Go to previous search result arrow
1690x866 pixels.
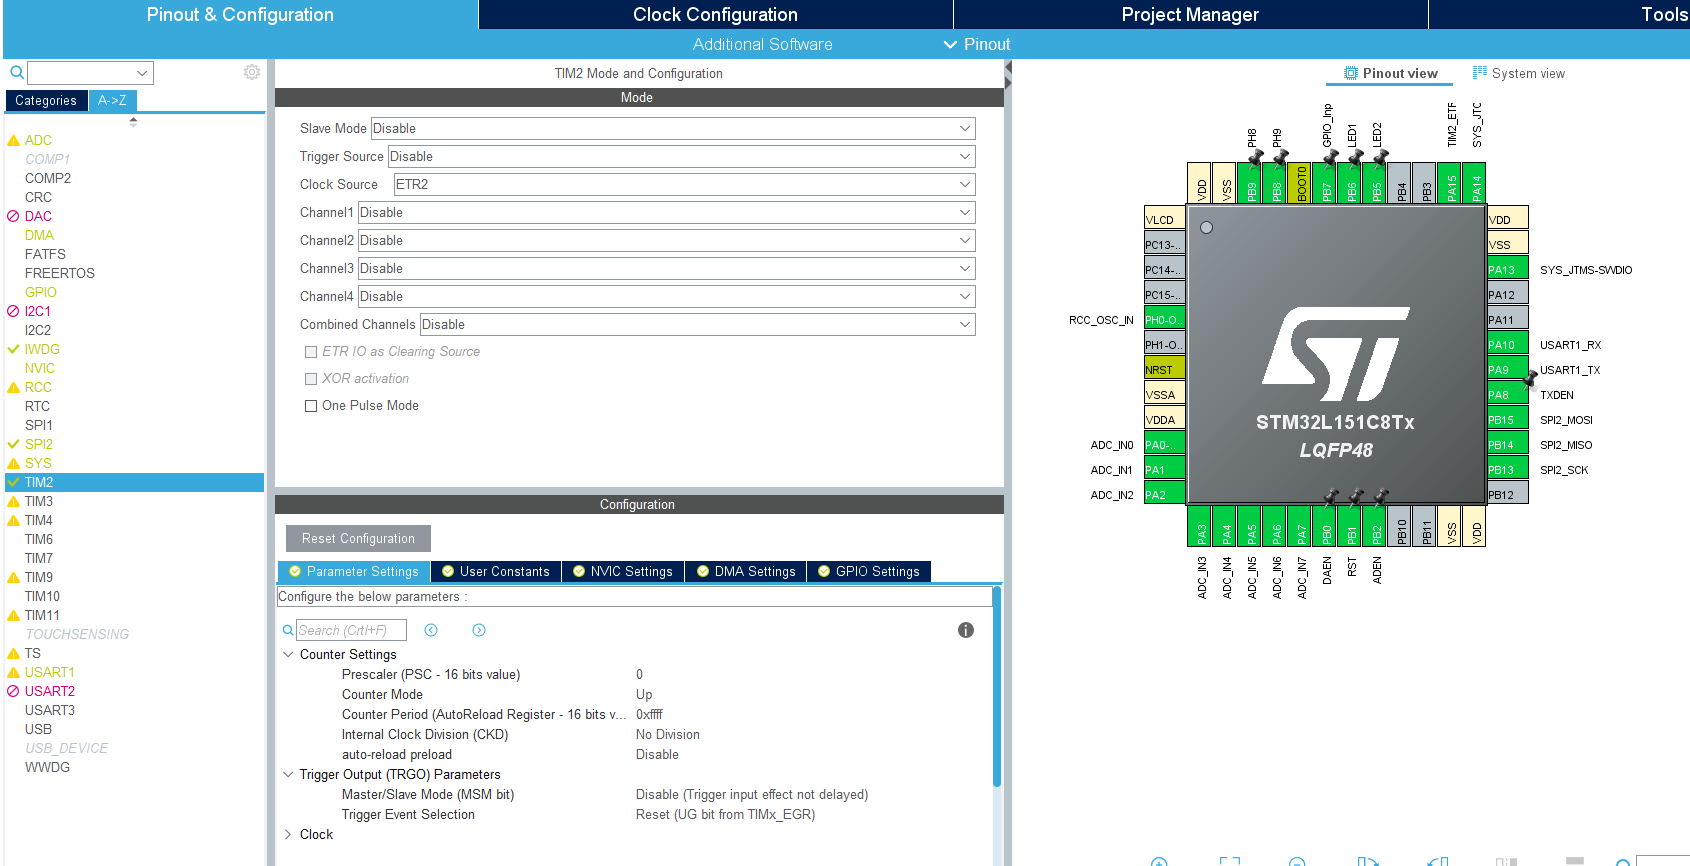[431, 630]
